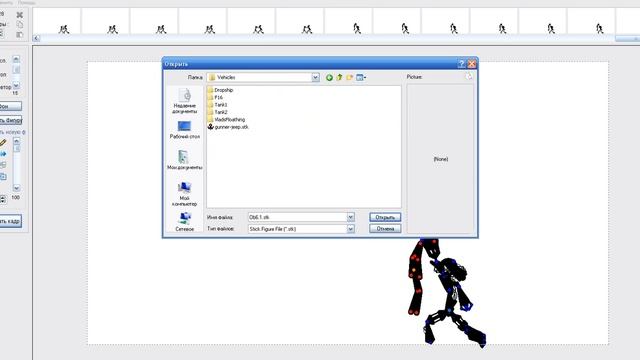Image resolution: width=640 pixels, height=360 pixels.
Task: Select the gunner-jeep.stk file
Action: pyautogui.click(x=228, y=127)
